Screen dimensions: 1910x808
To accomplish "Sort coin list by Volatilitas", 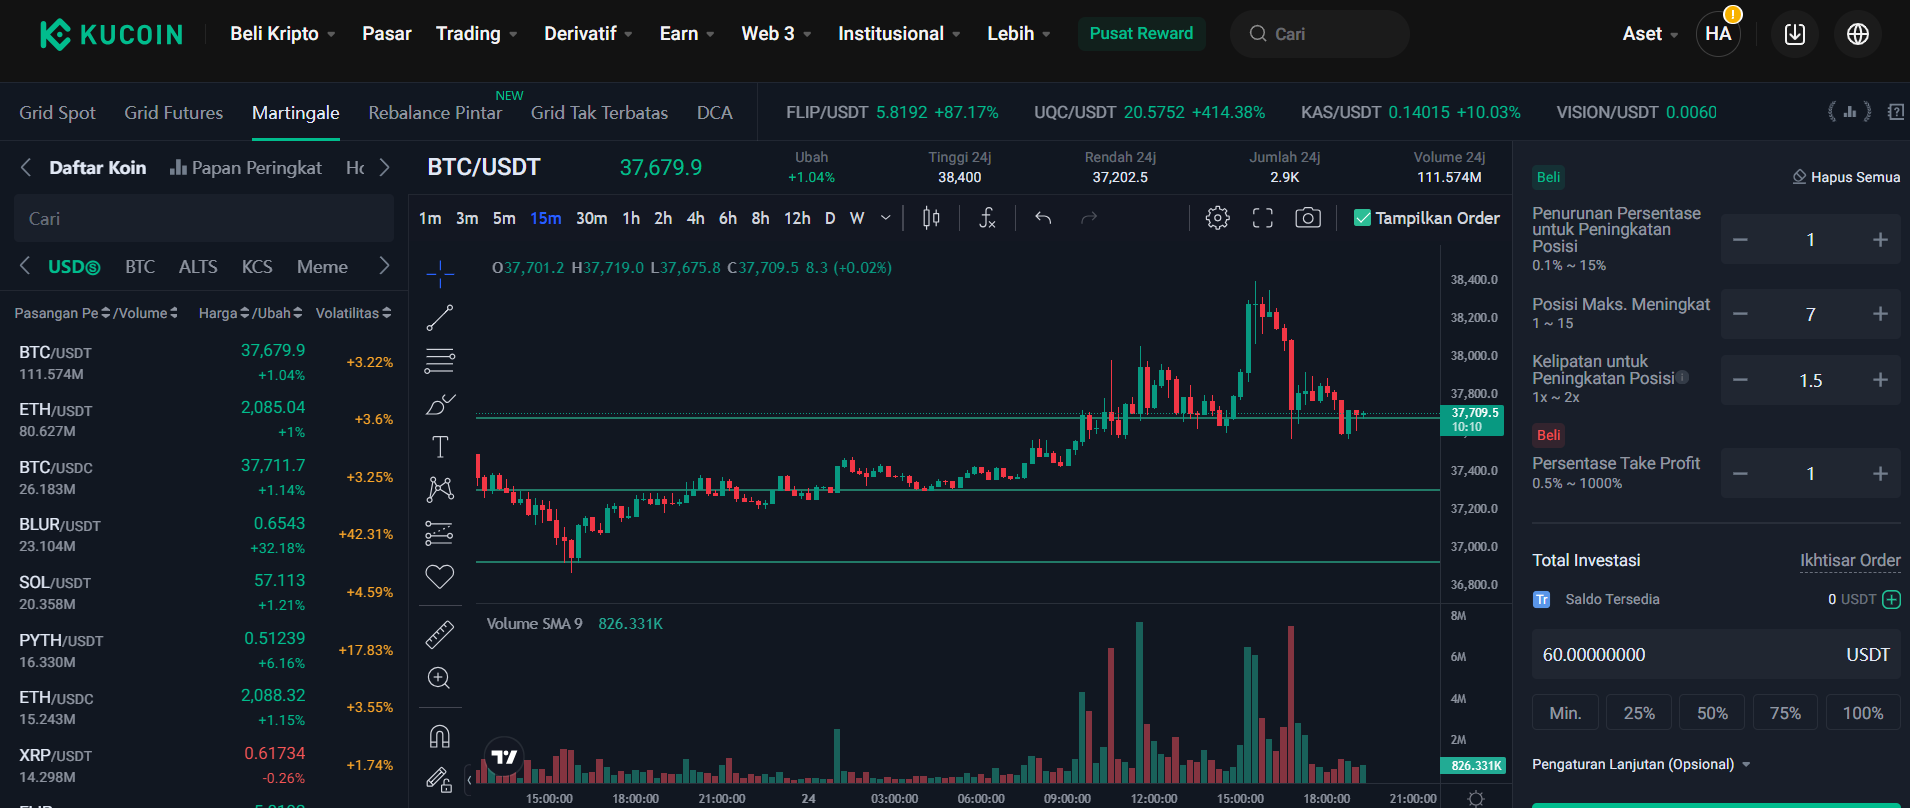I will [x=354, y=313].
